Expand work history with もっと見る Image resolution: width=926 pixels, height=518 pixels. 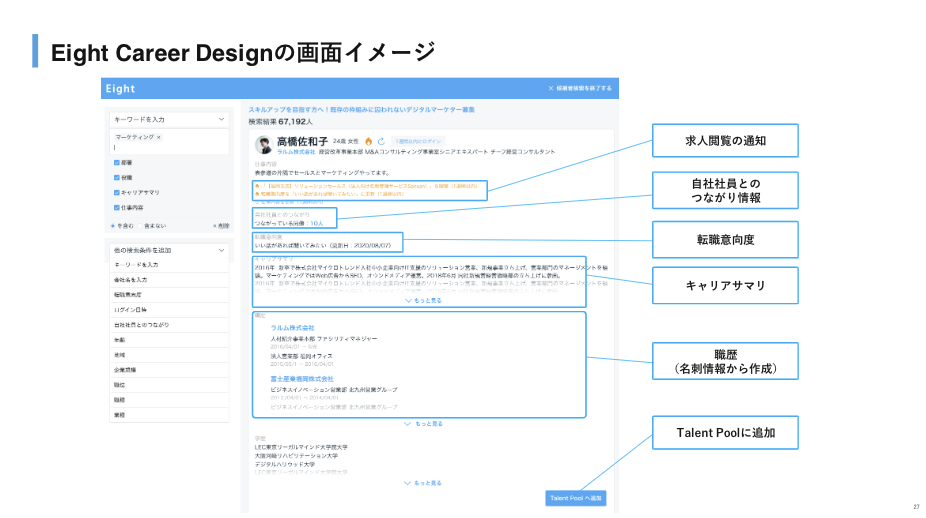click(x=423, y=424)
